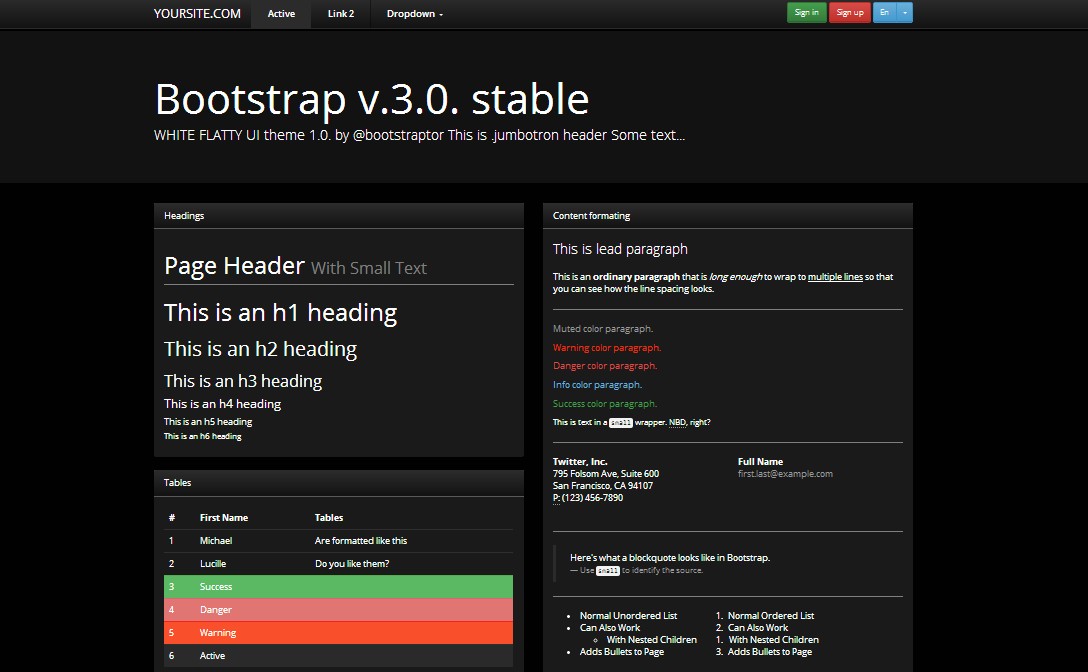Click the blue En language button
The height and width of the screenshot is (672, 1088).
(x=884, y=12)
